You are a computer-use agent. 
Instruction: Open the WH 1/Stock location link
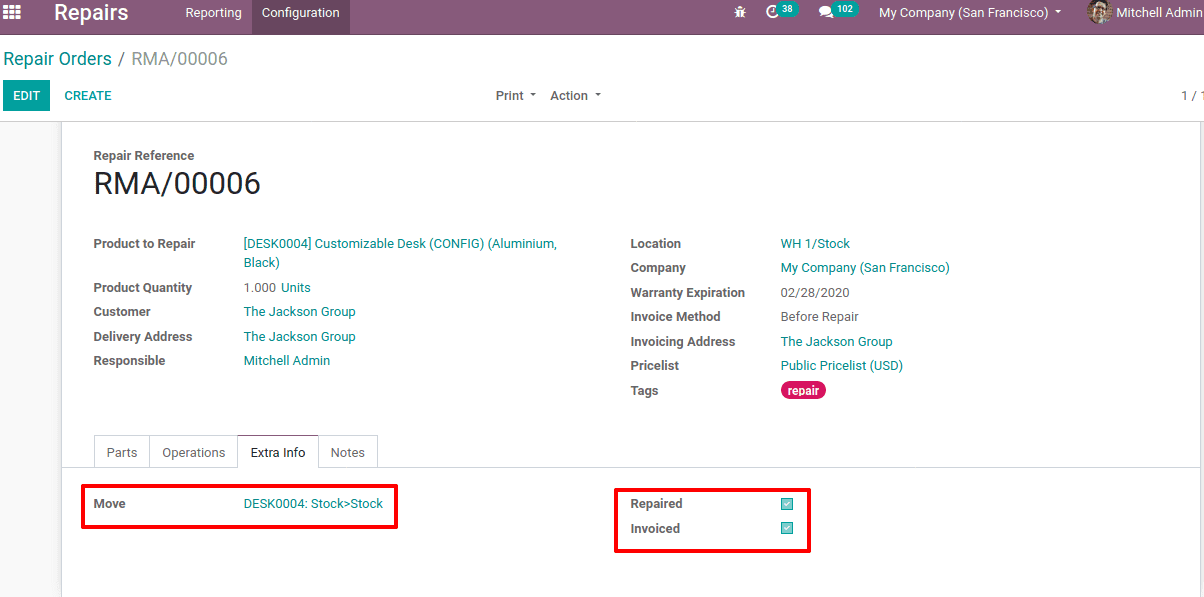[x=815, y=244]
